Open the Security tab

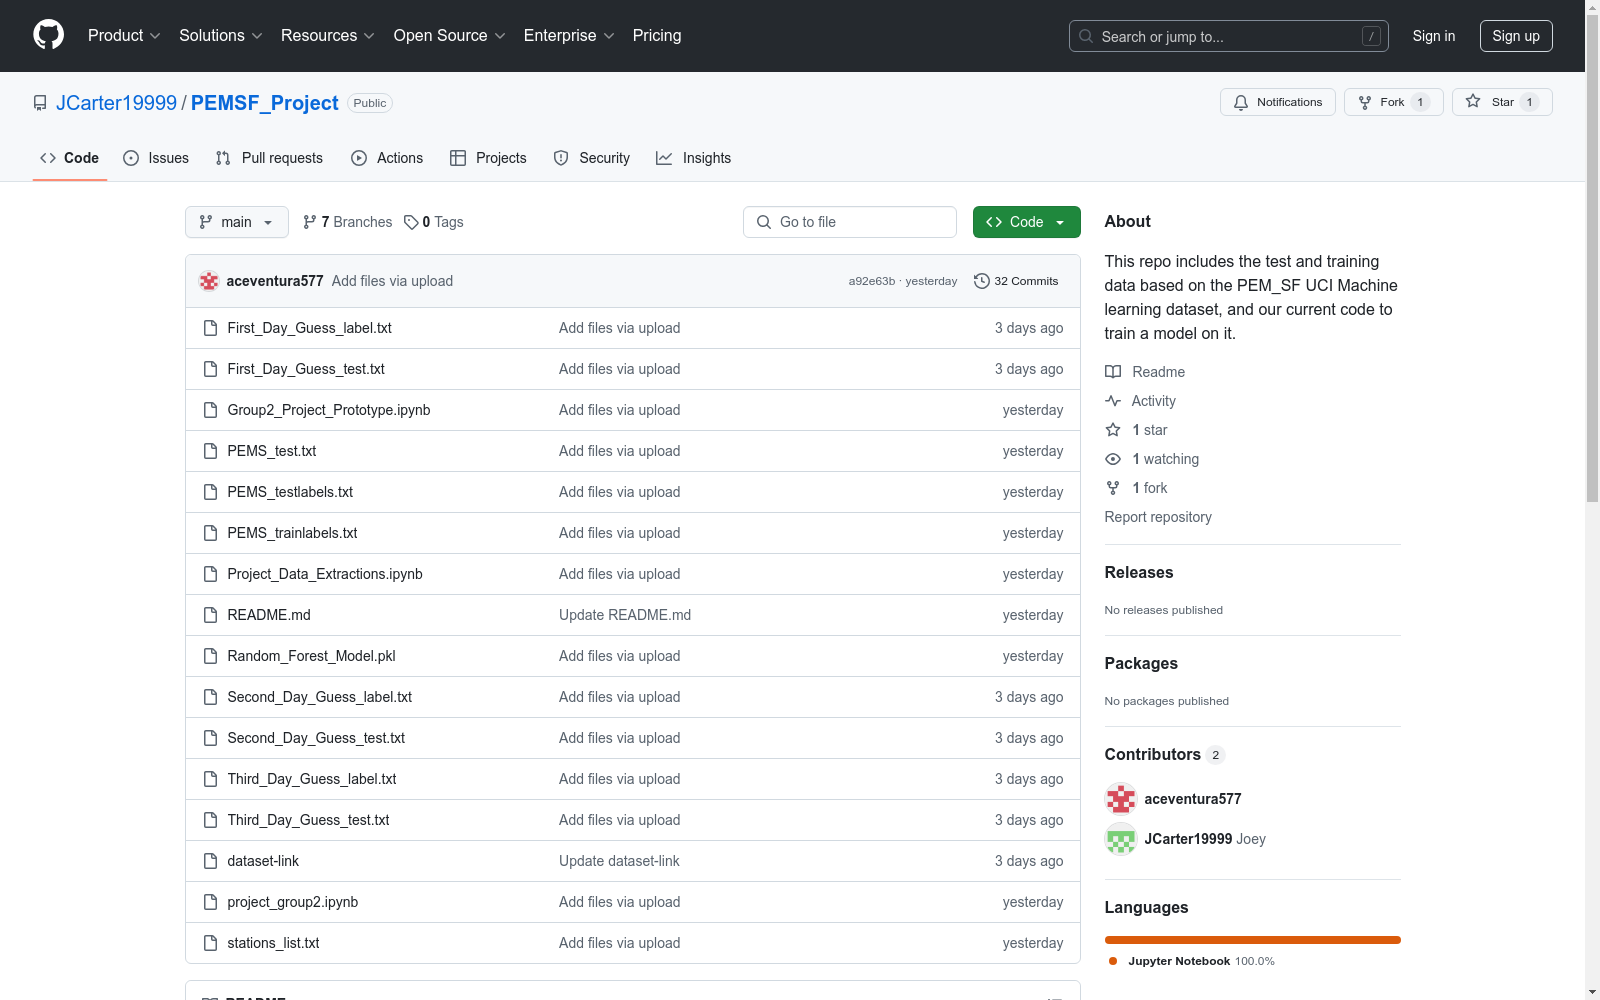(x=592, y=158)
